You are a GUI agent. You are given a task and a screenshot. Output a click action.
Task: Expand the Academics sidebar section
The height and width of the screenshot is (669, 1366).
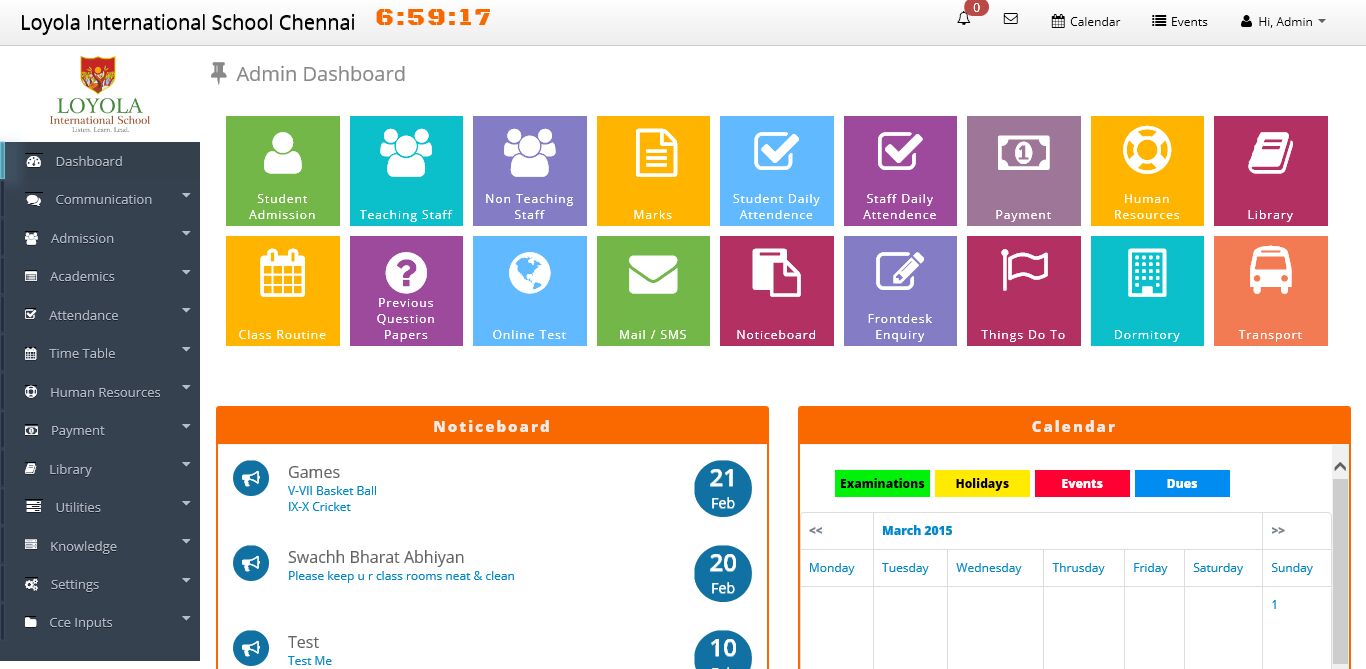point(80,276)
